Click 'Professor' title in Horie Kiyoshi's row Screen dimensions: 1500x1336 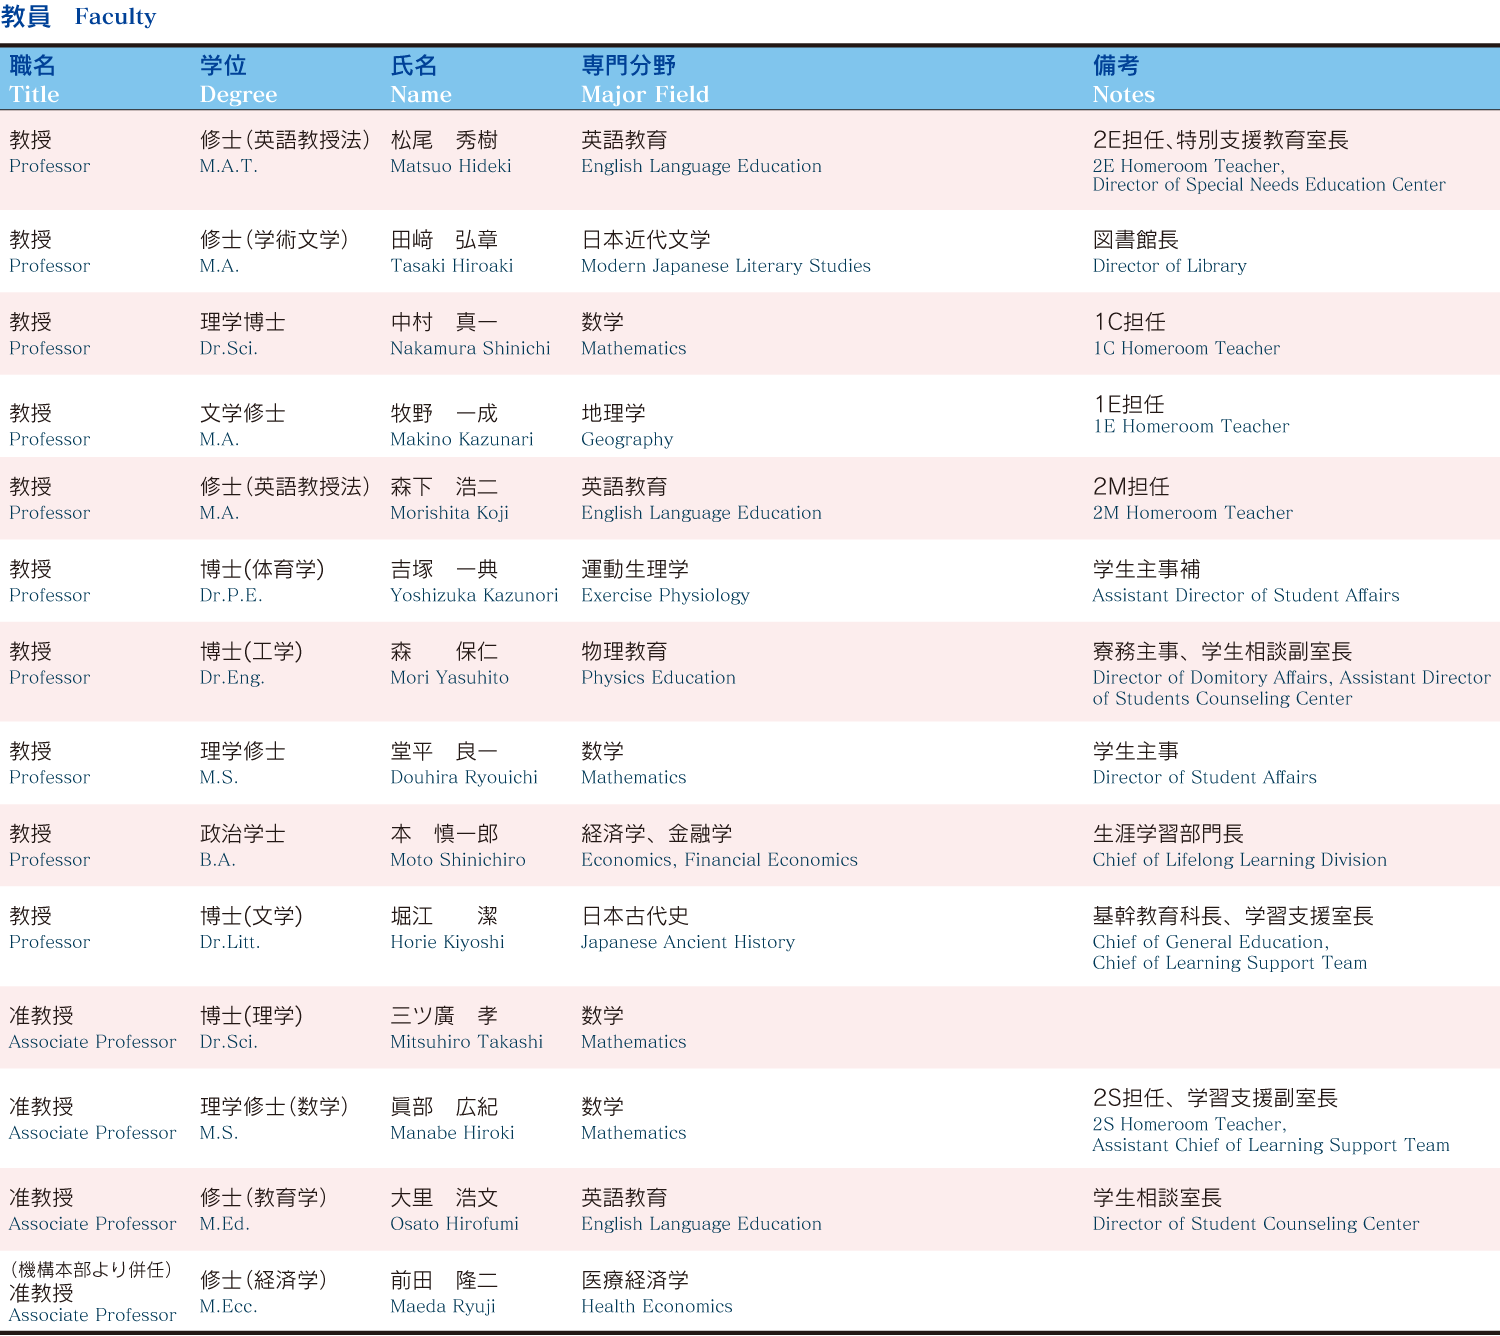(50, 942)
